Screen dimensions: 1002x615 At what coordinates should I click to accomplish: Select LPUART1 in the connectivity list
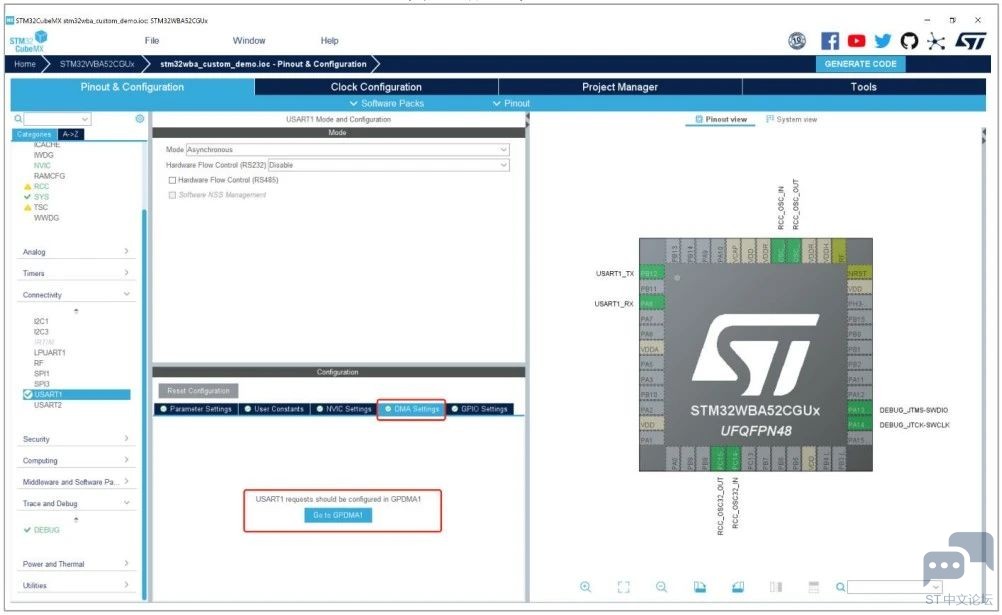click(x=50, y=352)
